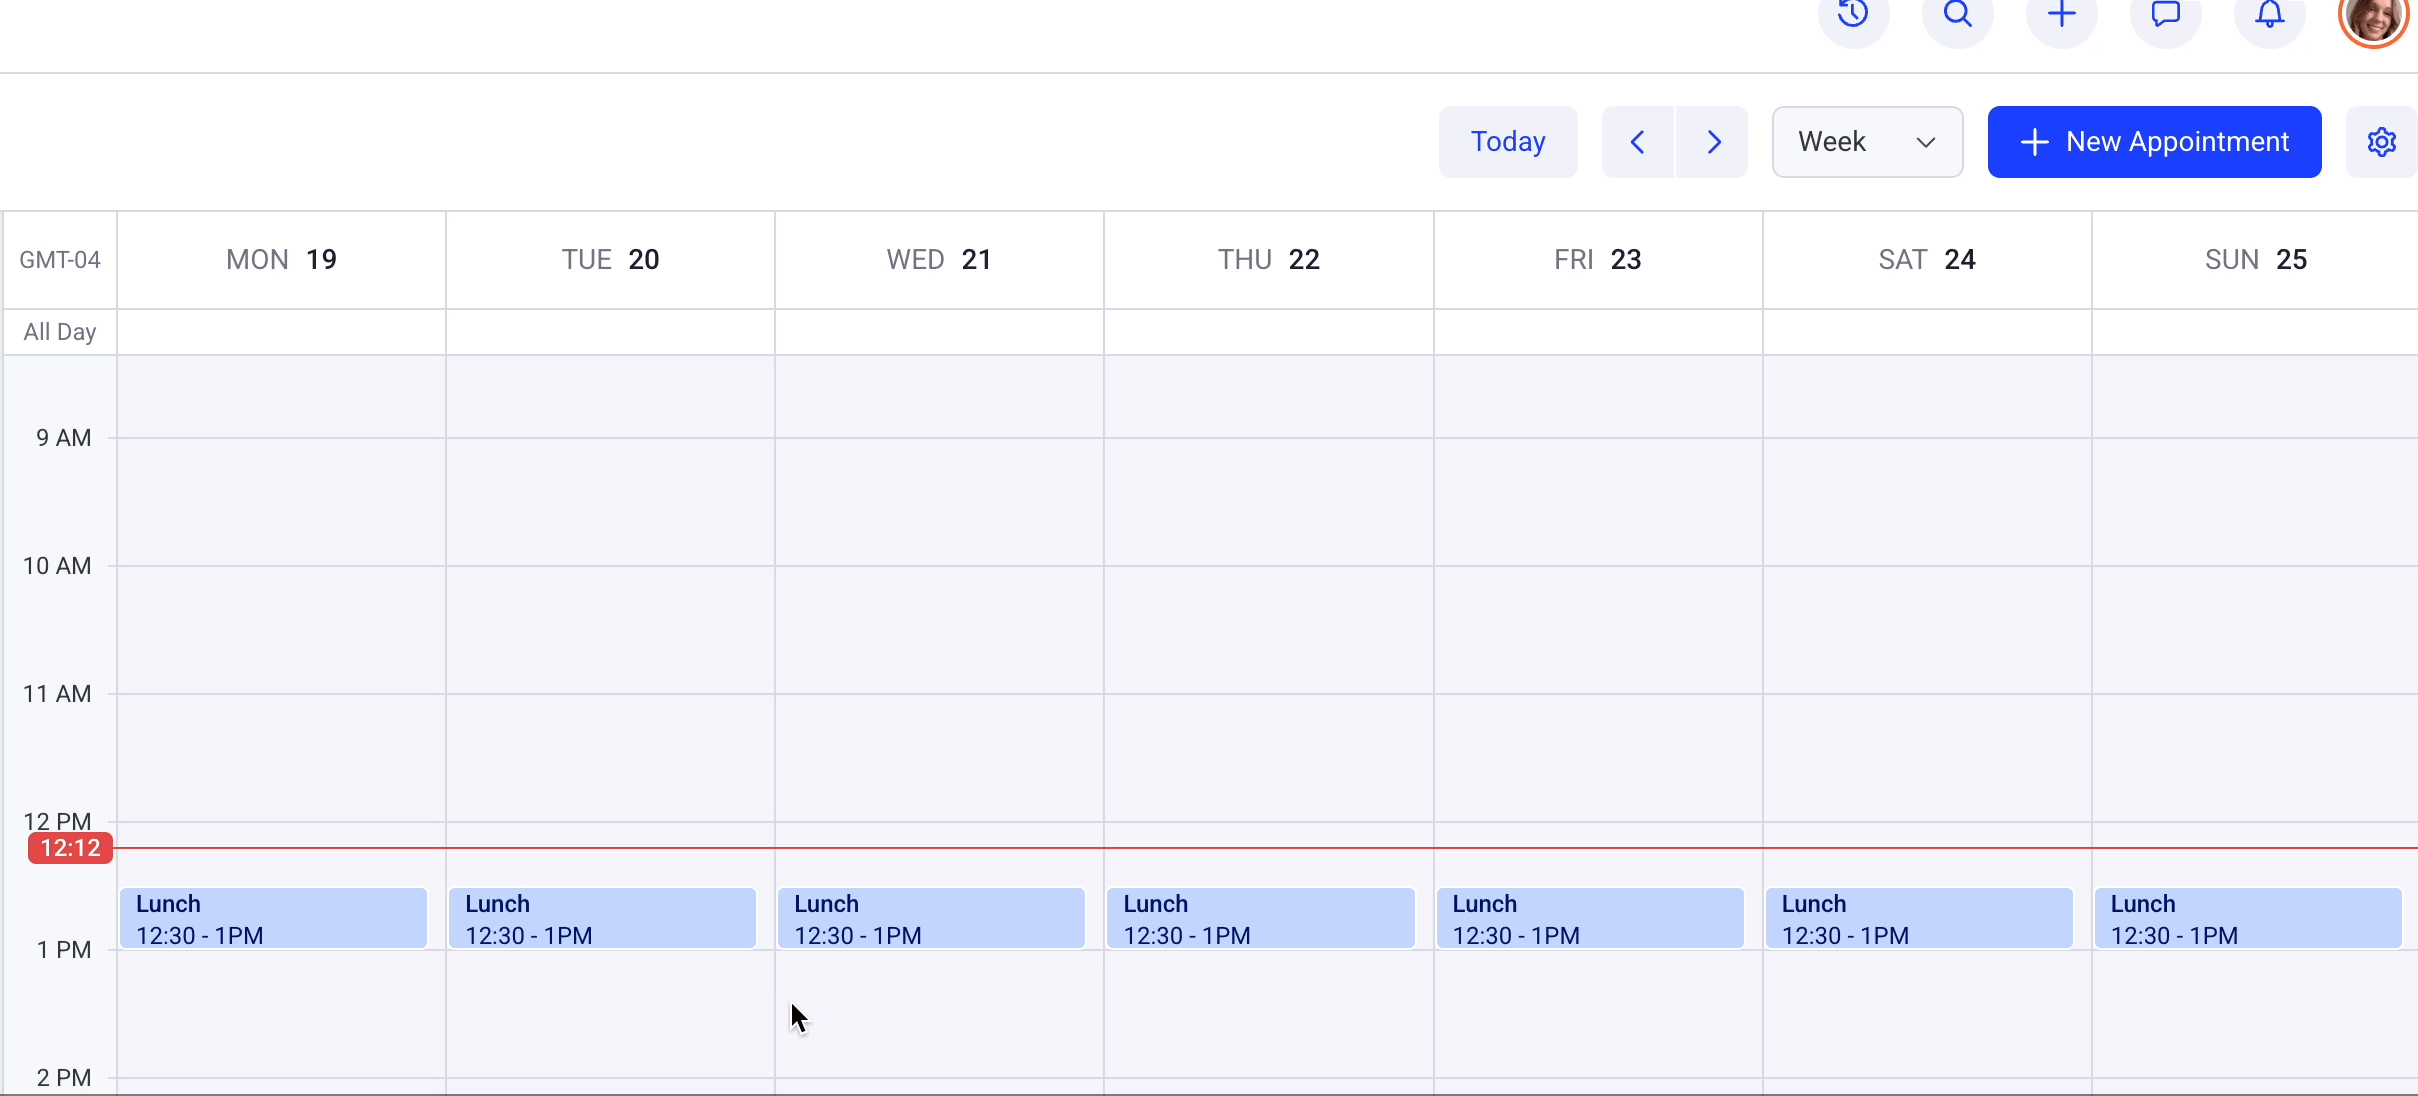
Task: Click the search icon in the header
Action: click(x=1957, y=17)
